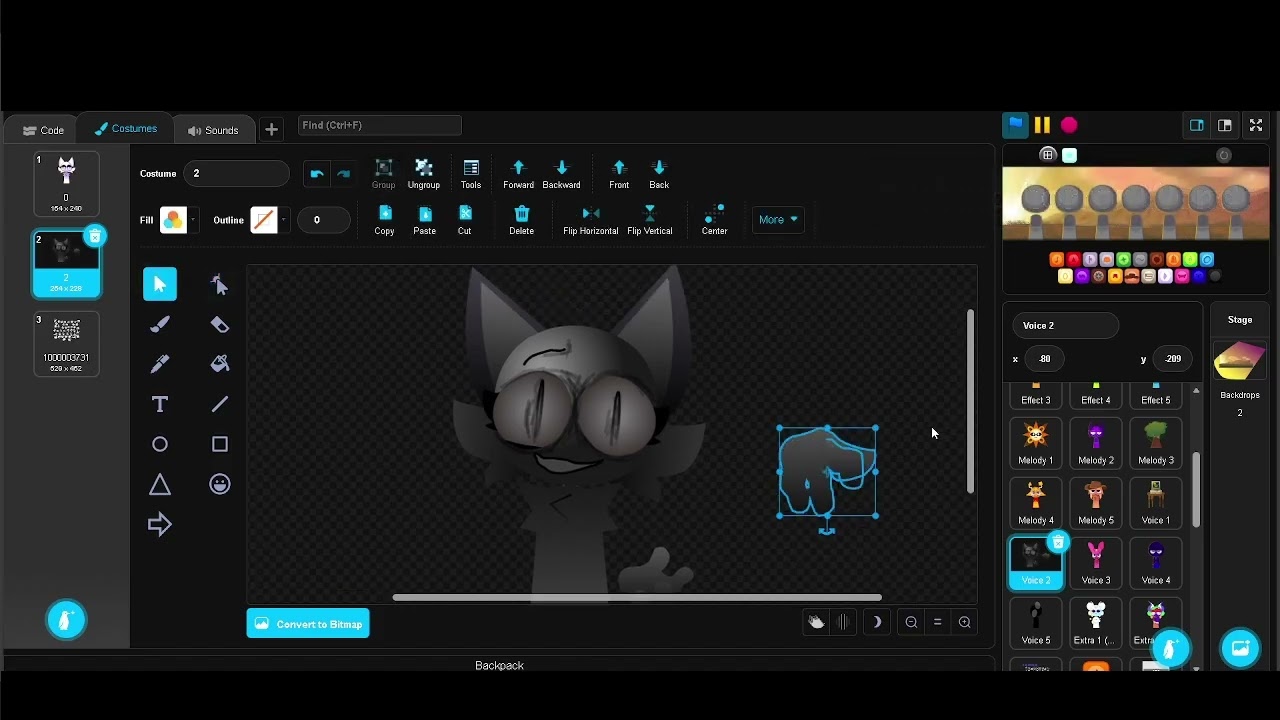The image size is (1280, 720).
Task: Select the Rectangle tool
Action: click(220, 444)
